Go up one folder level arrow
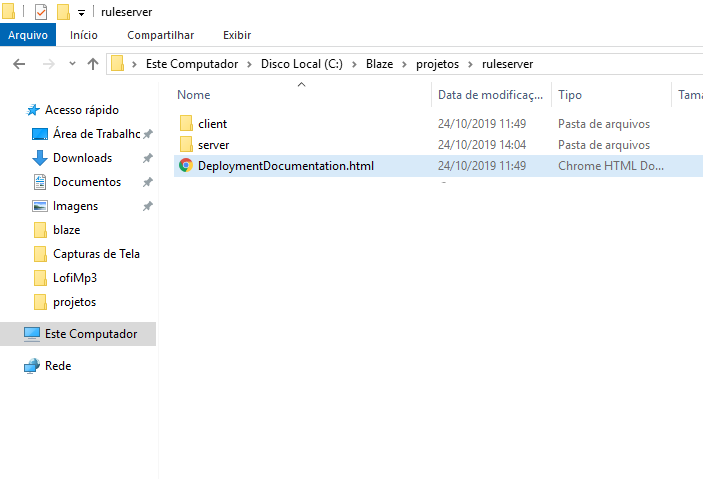The image size is (703, 479). click(93, 64)
